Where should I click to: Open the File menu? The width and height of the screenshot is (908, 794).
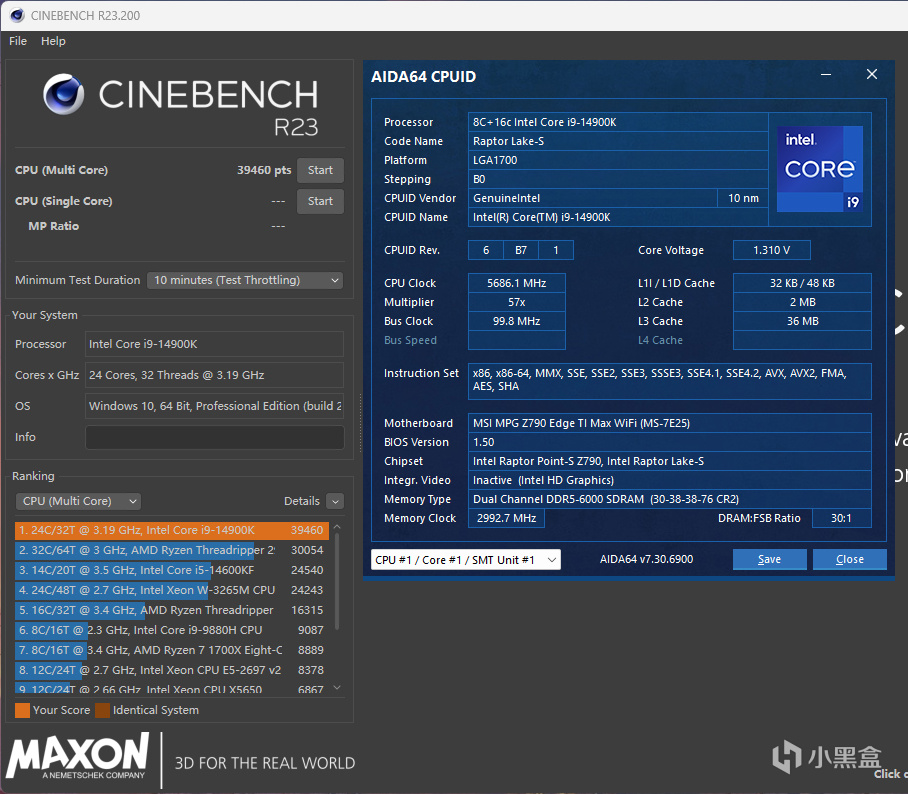(18, 41)
